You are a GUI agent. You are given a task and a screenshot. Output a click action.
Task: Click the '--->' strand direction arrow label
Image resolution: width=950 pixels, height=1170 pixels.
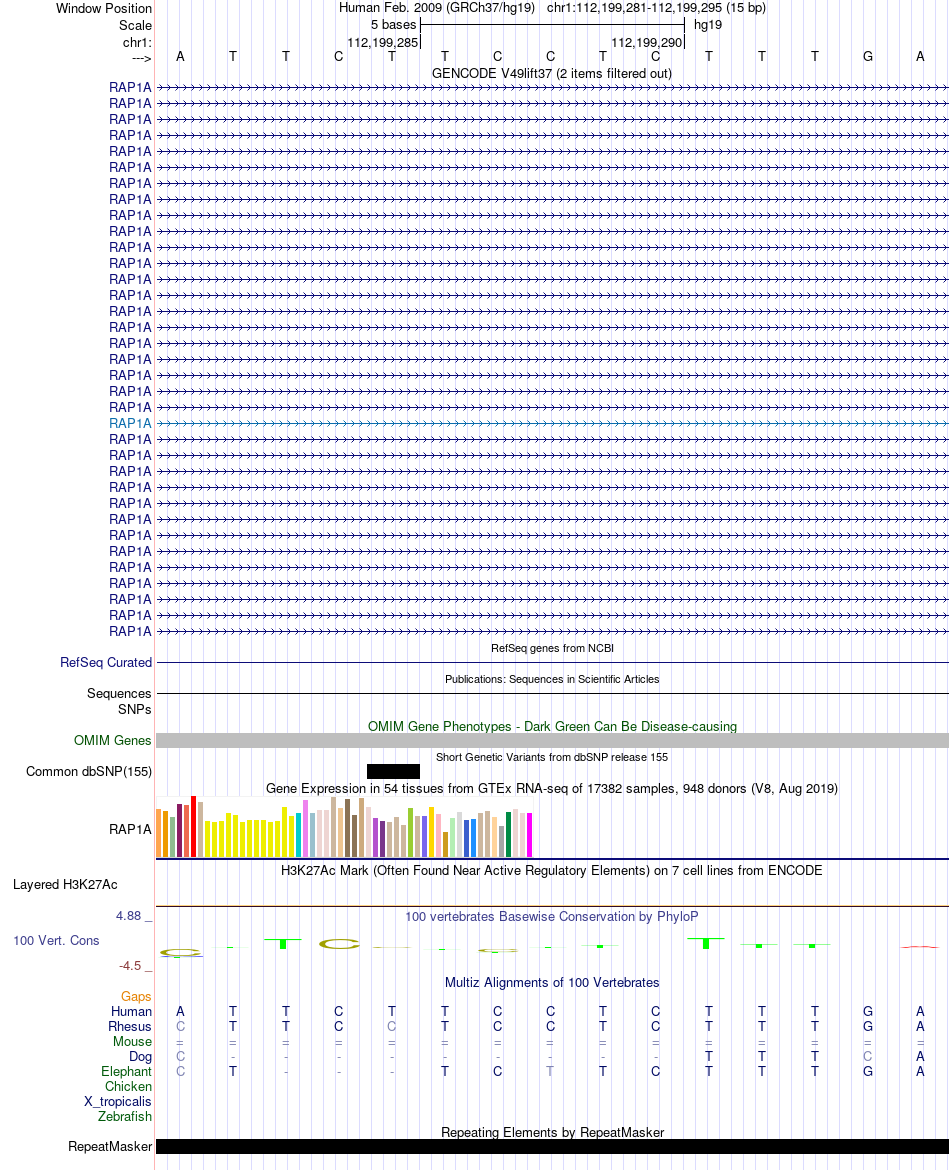coord(141,58)
